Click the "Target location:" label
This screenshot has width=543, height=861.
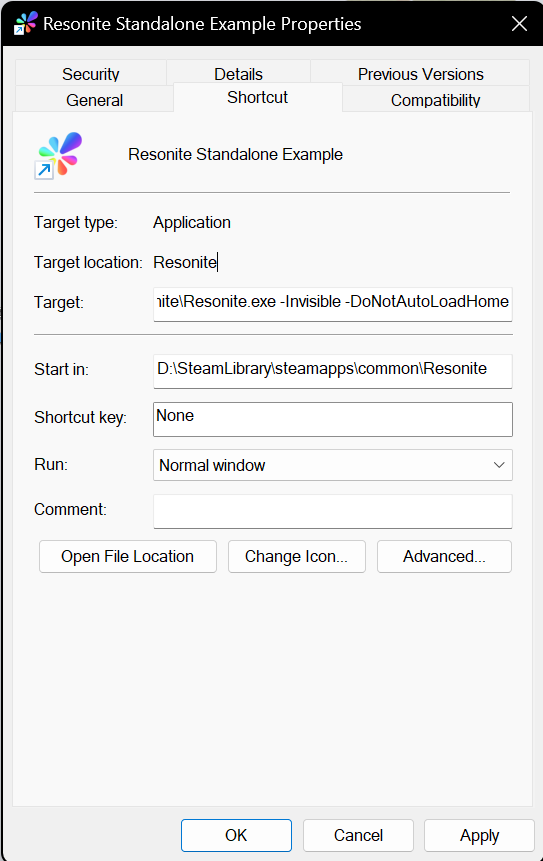[x=88, y=262]
